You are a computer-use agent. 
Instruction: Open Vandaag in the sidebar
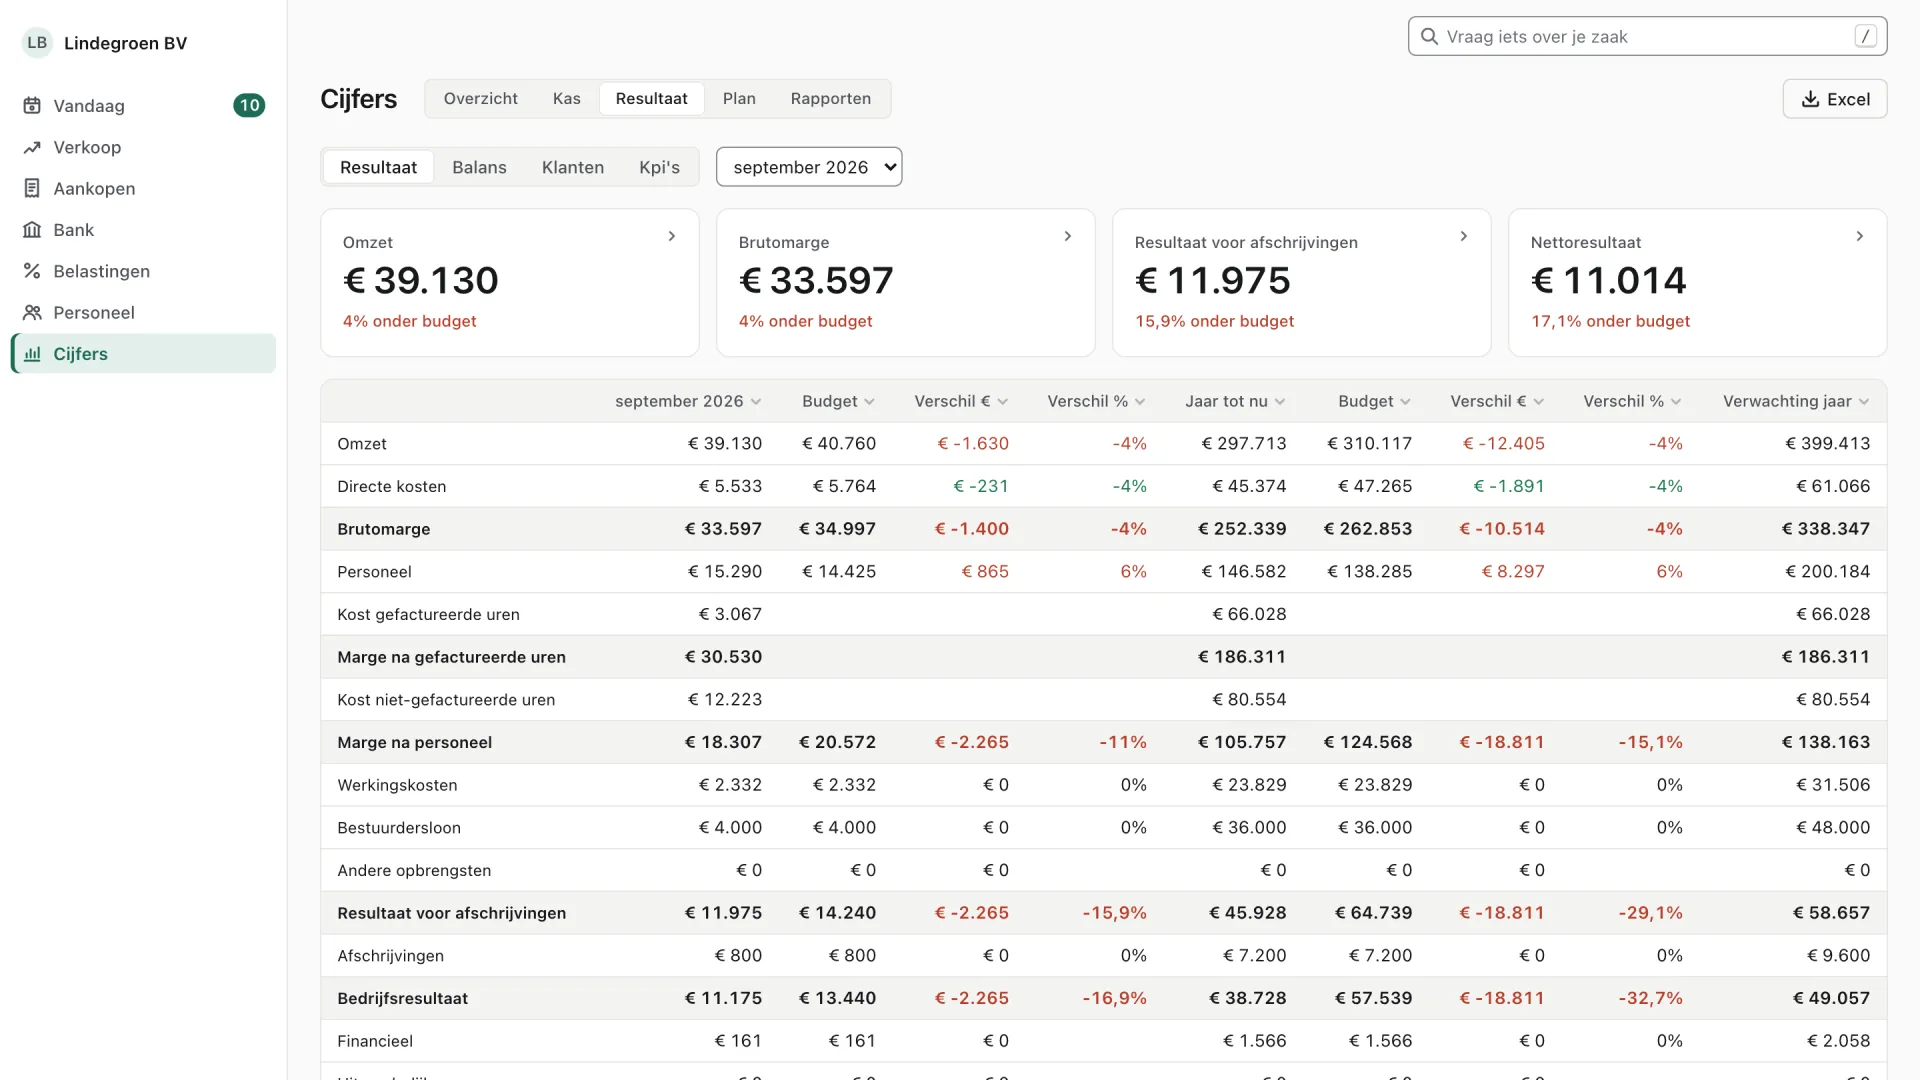pyautogui.click(x=143, y=106)
